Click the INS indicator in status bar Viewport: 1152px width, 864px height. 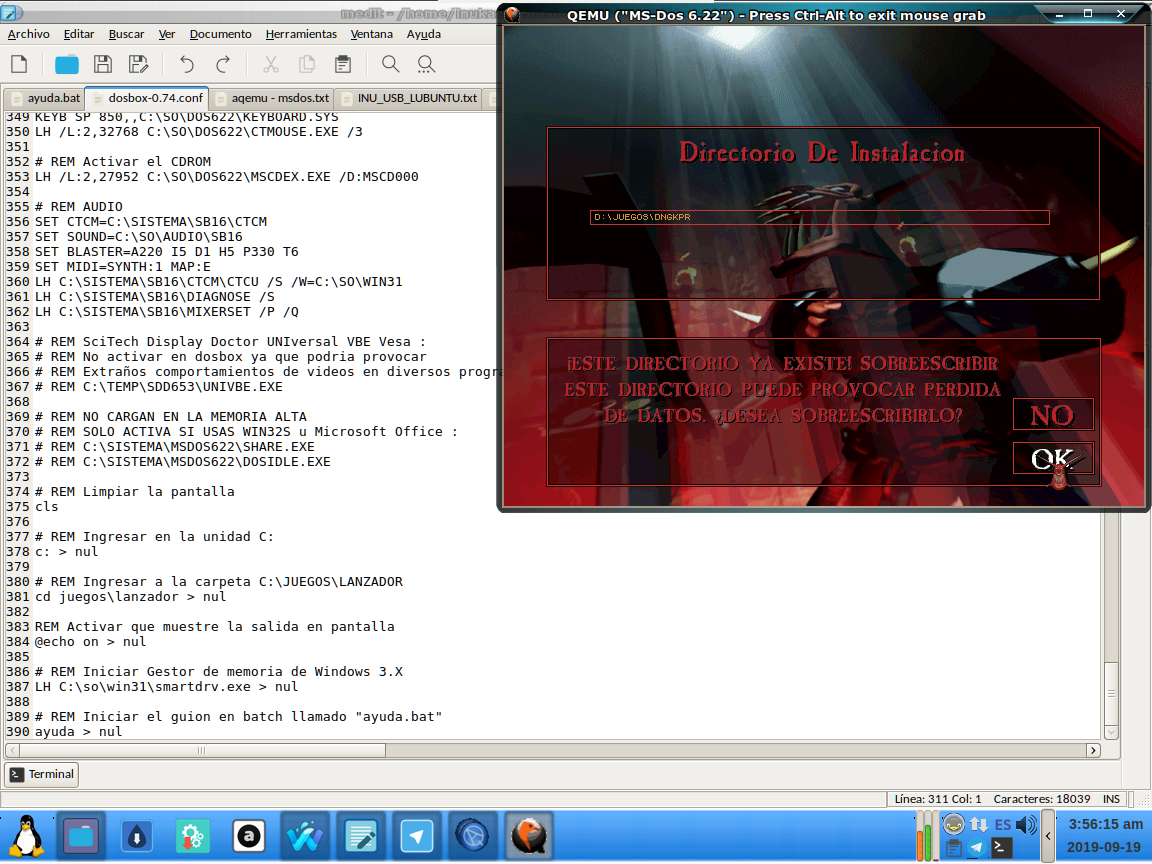1111,799
